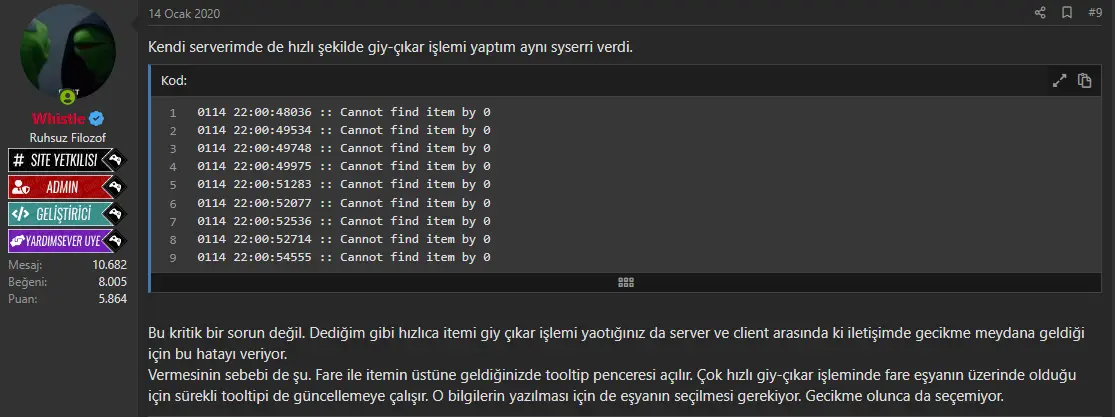Click code line with timestamp 22:00:54555
This screenshot has height=417, width=1115.
point(344,257)
